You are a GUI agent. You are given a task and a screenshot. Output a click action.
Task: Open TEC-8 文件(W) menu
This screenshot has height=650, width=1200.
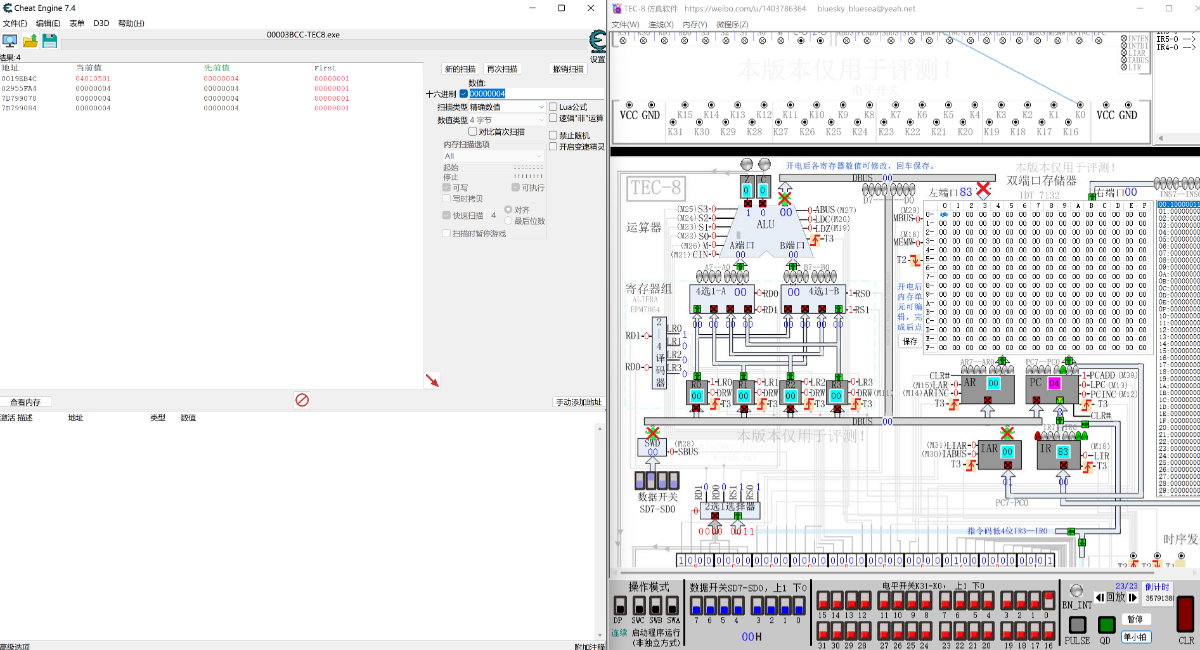click(x=626, y=24)
